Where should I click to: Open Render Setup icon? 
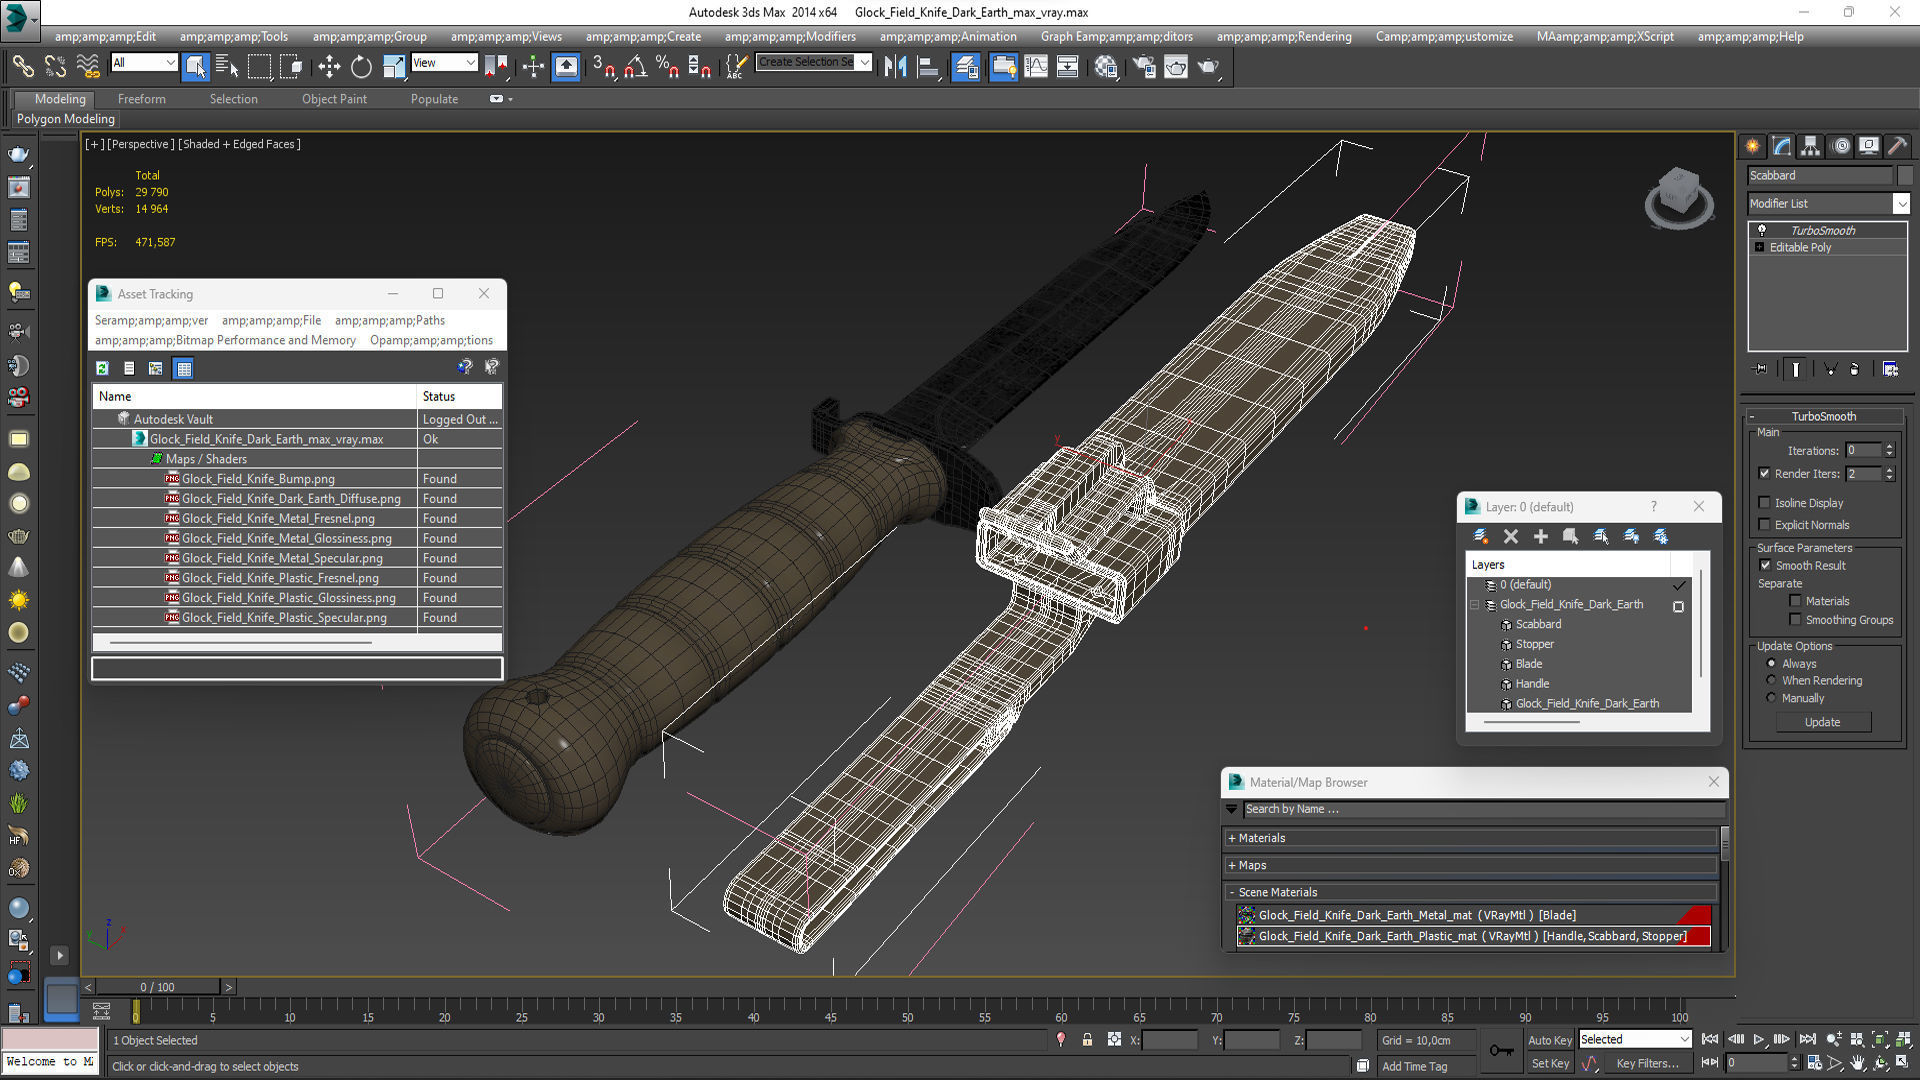(1144, 67)
